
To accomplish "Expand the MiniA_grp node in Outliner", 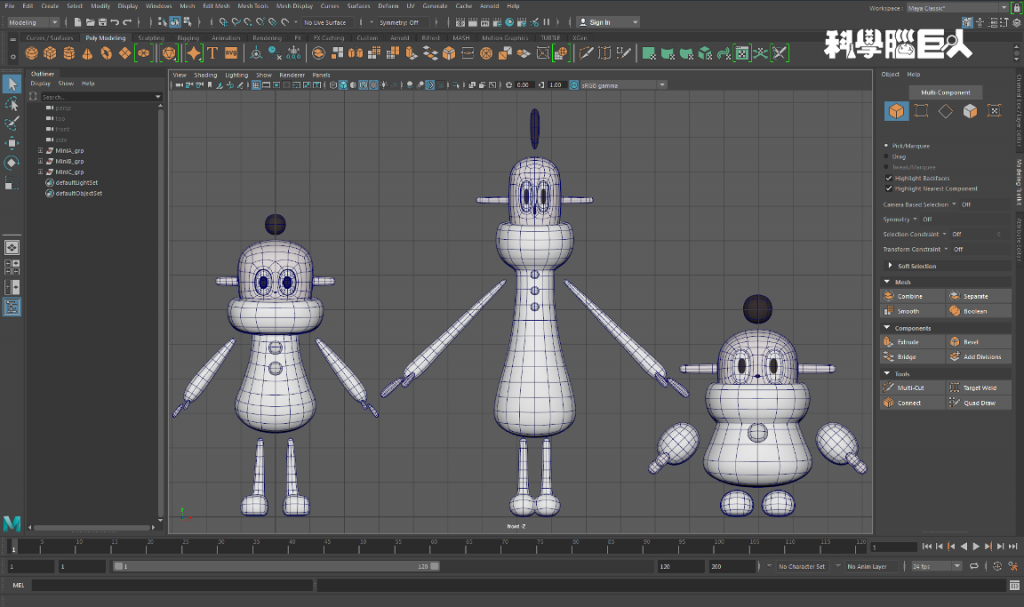I will click(40, 150).
